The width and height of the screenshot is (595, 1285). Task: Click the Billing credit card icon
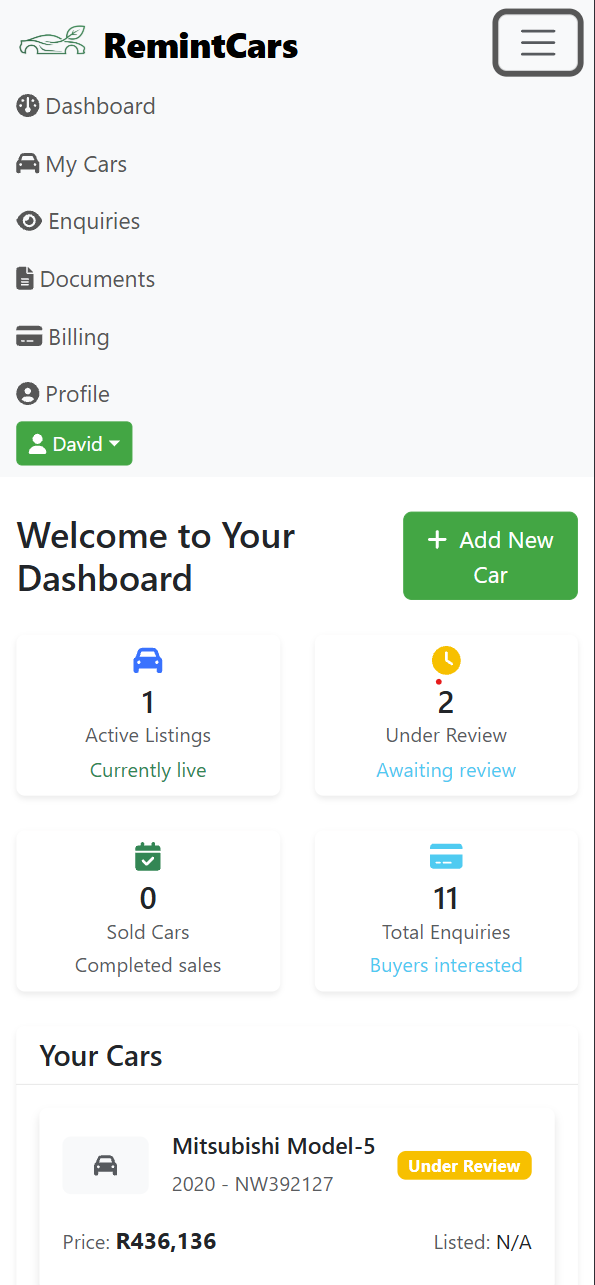[x=29, y=337]
